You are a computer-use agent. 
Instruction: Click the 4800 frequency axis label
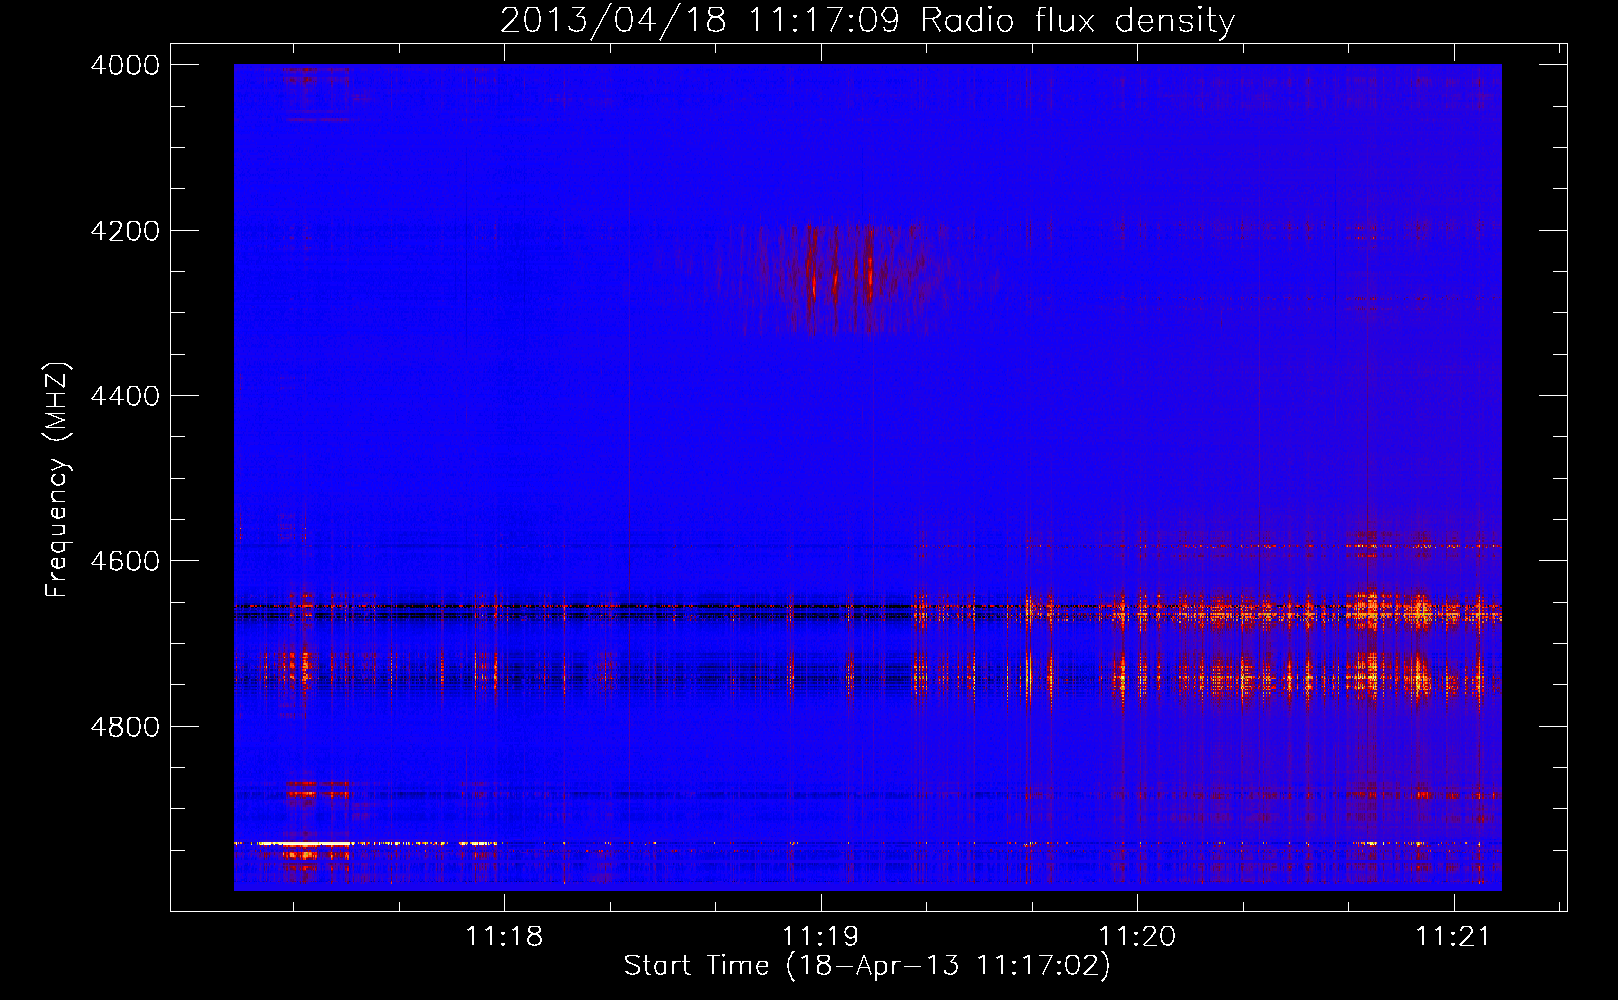click(125, 726)
